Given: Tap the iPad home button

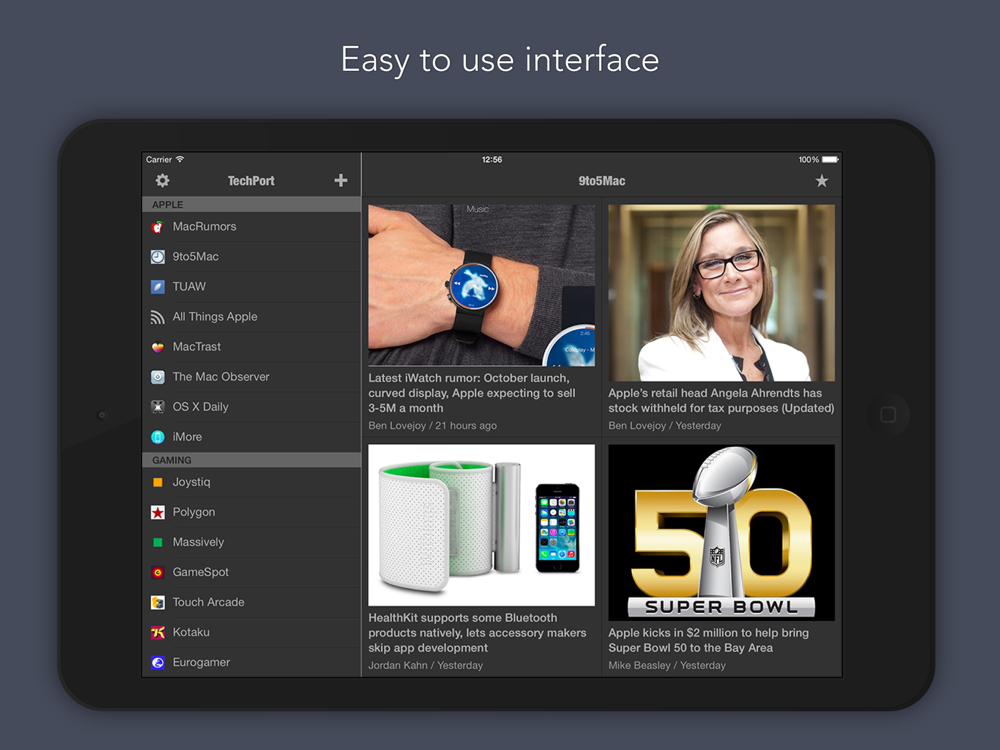Looking at the screenshot, I should pyautogui.click(x=888, y=415).
